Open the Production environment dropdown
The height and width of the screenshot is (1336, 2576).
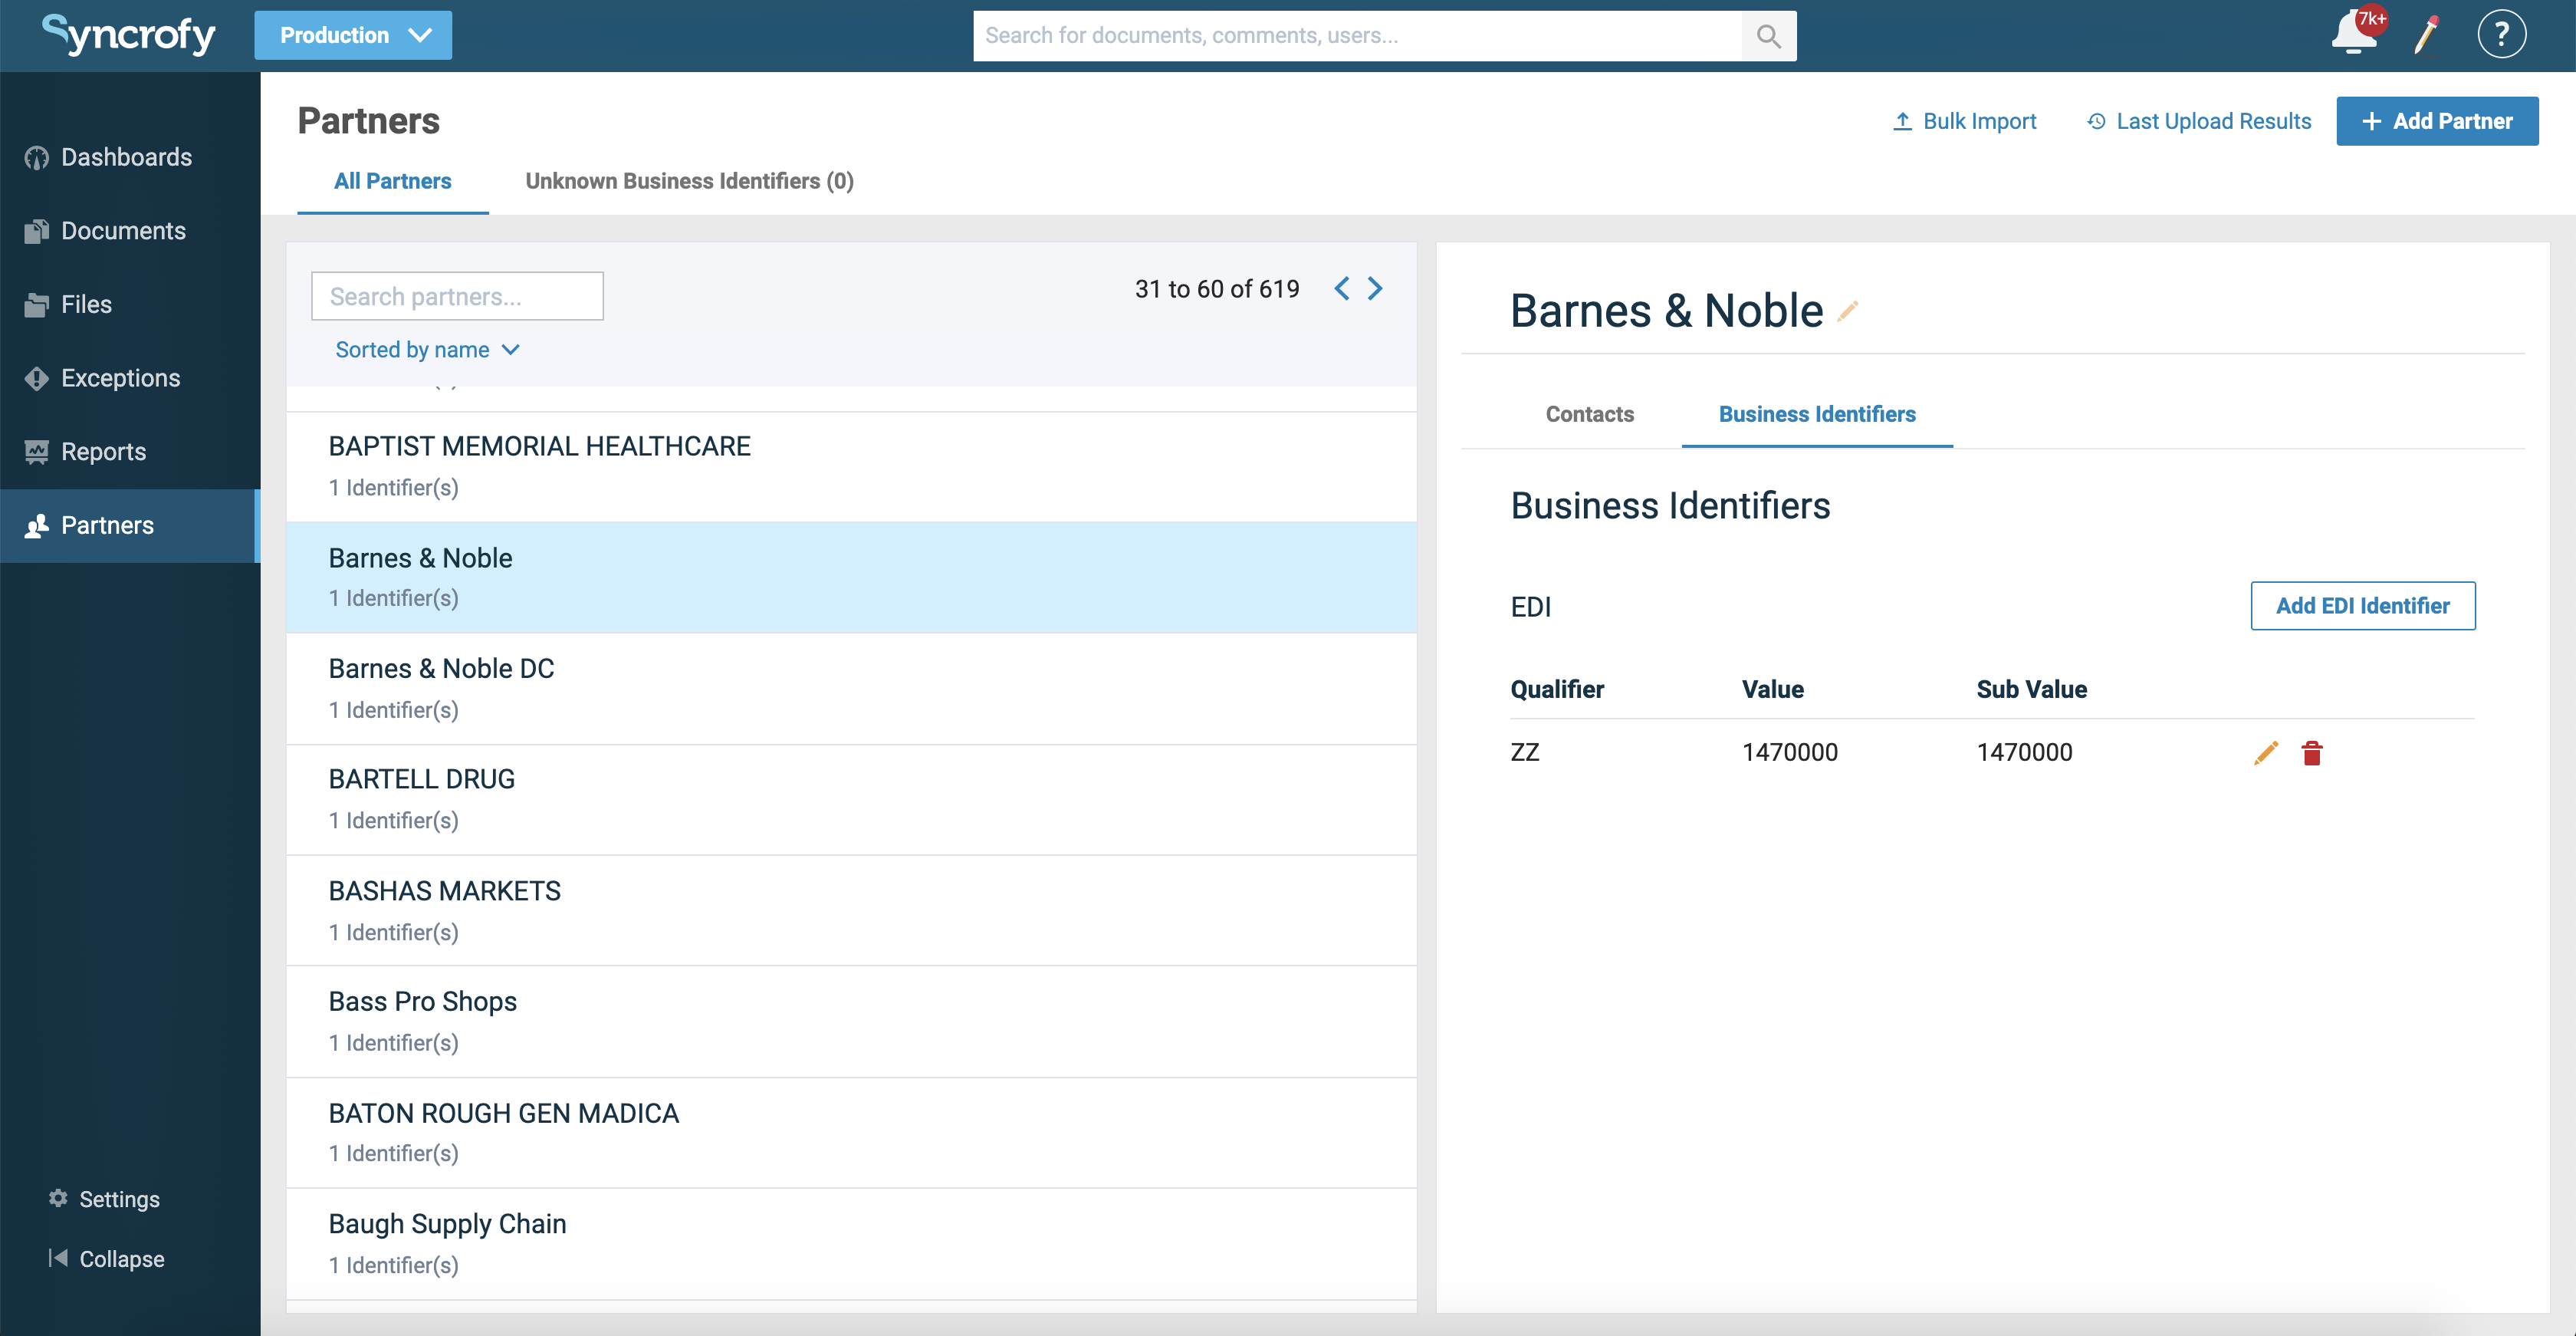click(353, 35)
